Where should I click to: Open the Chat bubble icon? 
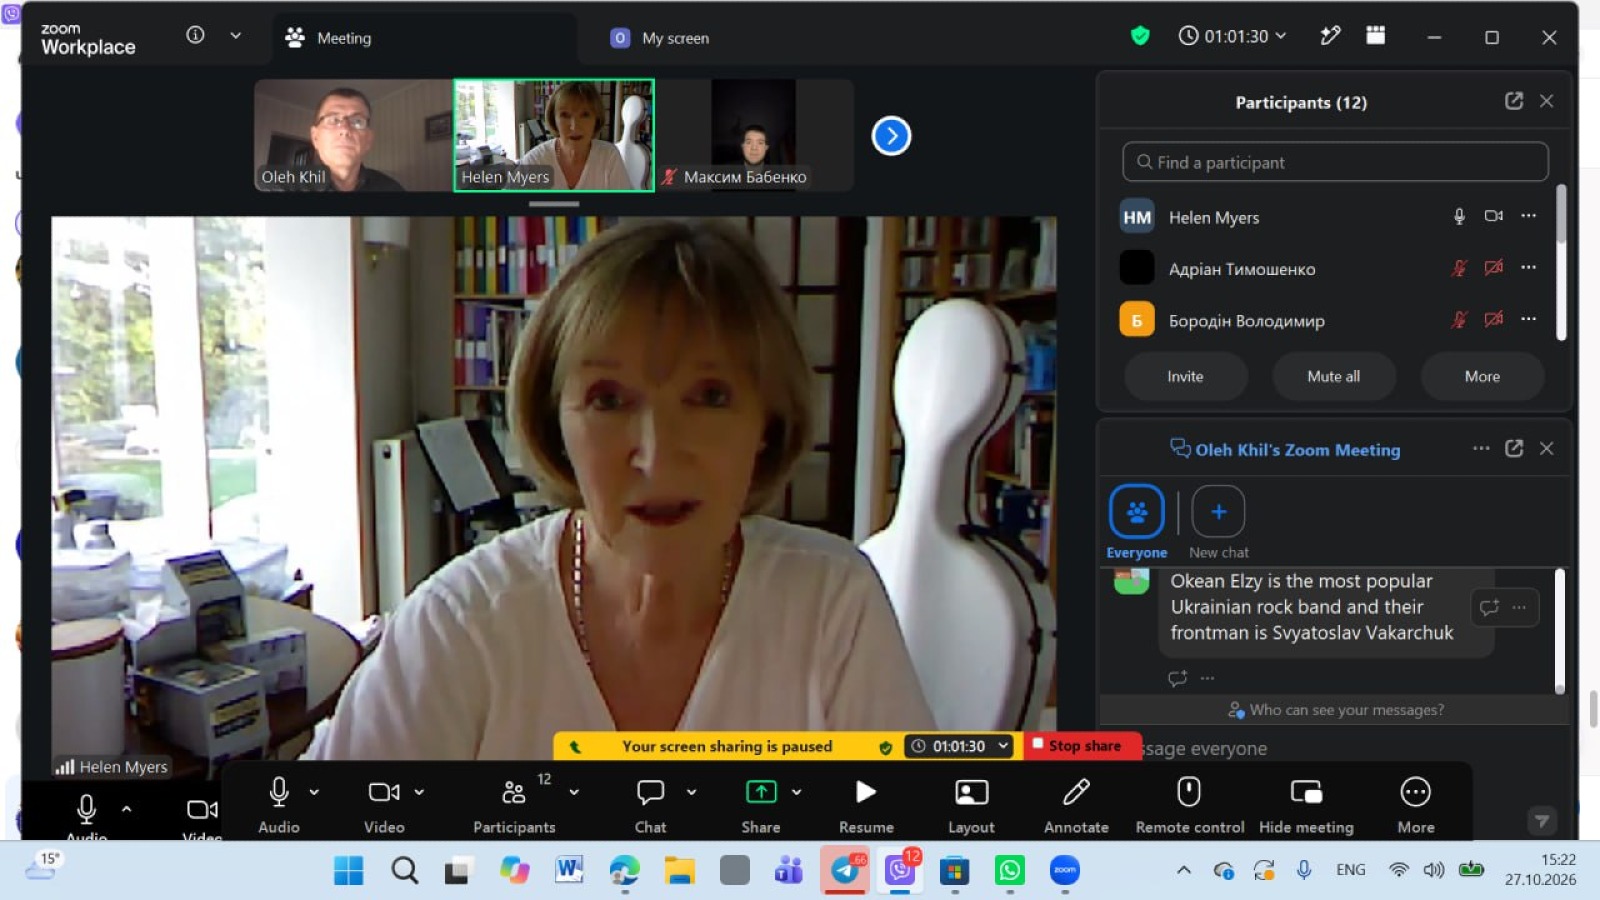[650, 792]
